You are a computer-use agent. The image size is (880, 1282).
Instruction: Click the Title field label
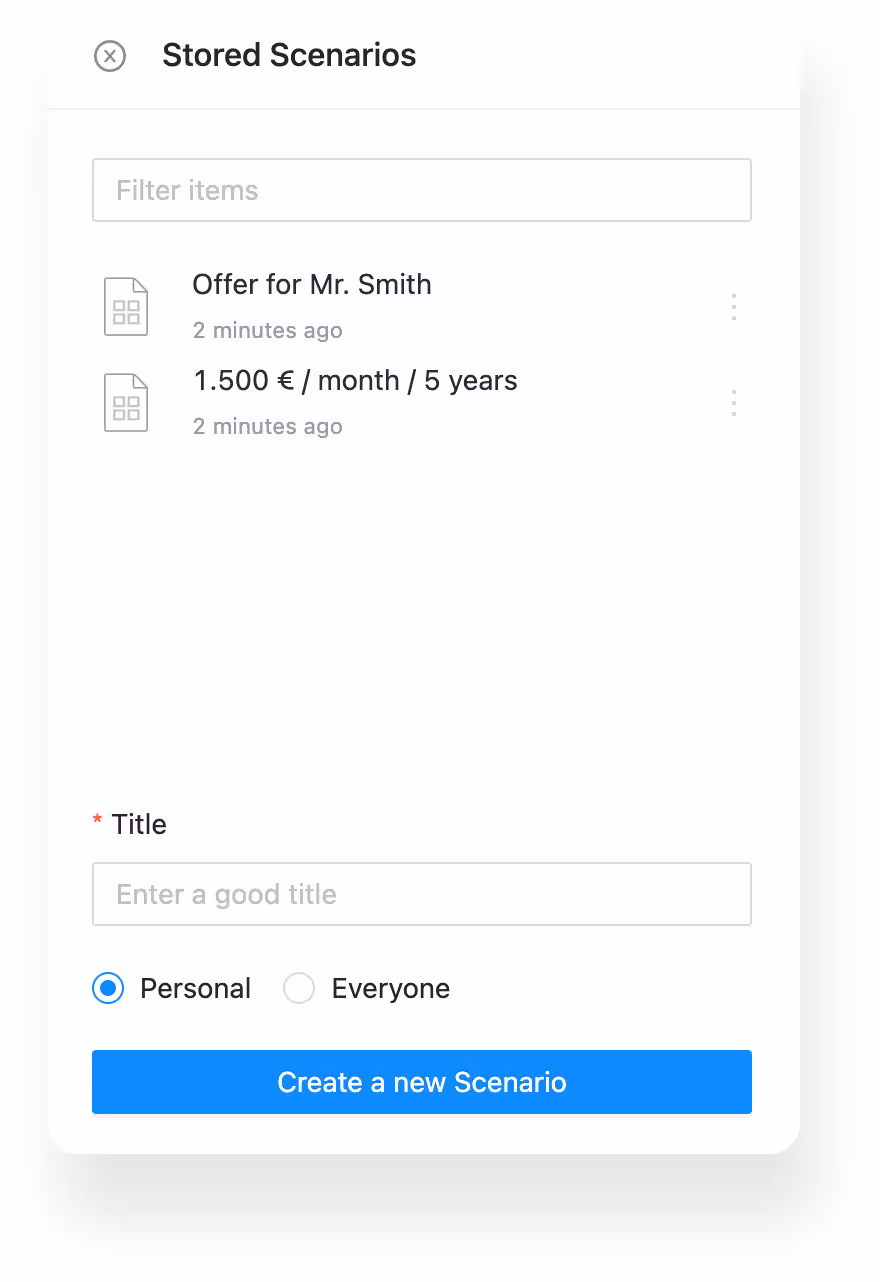coord(139,825)
